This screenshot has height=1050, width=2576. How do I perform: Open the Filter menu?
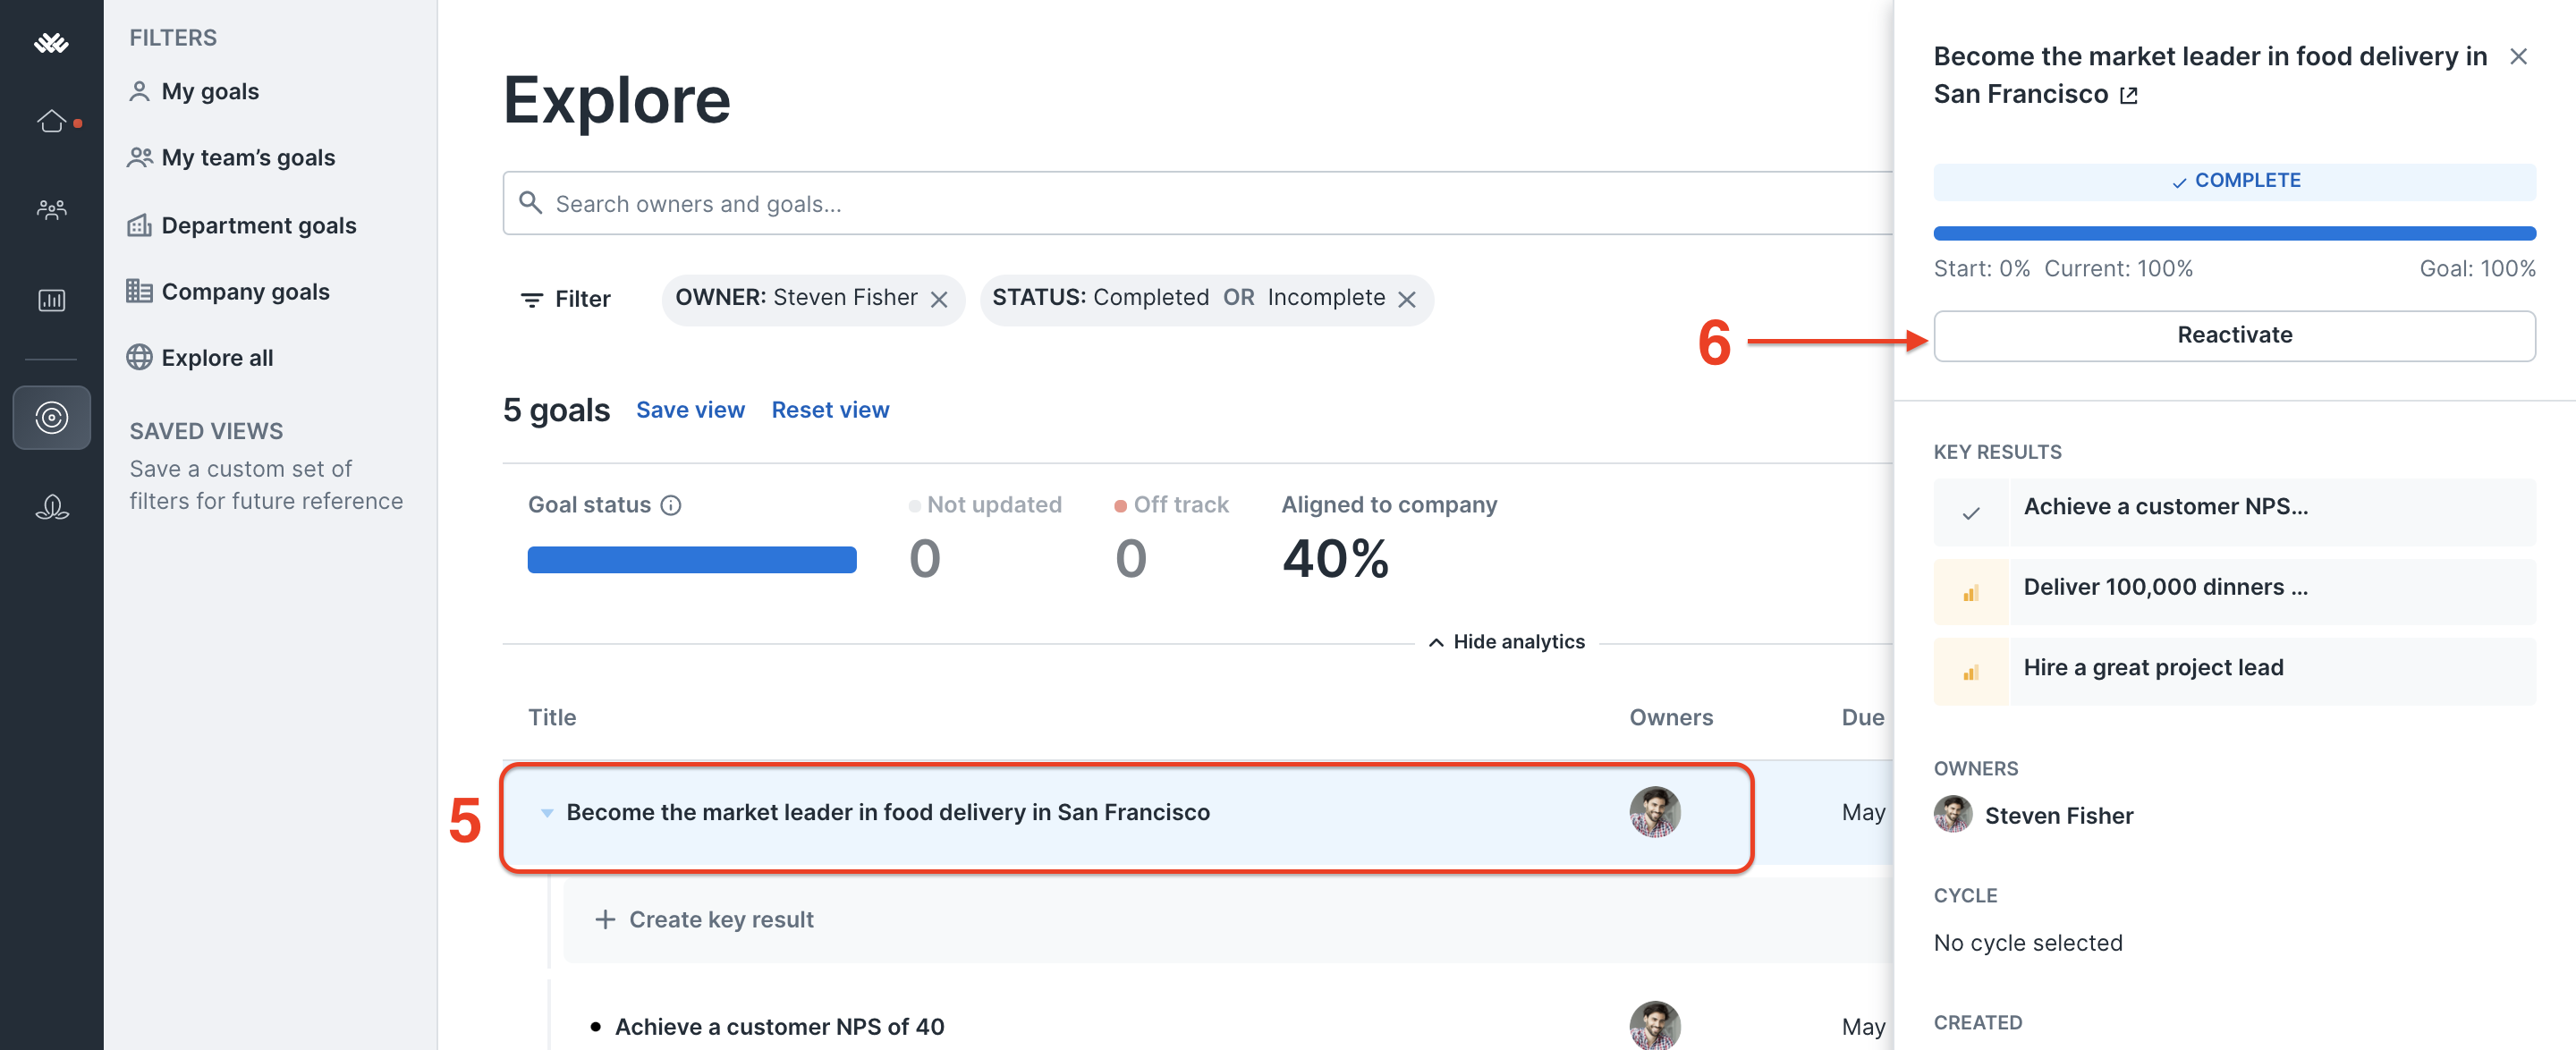coord(565,299)
